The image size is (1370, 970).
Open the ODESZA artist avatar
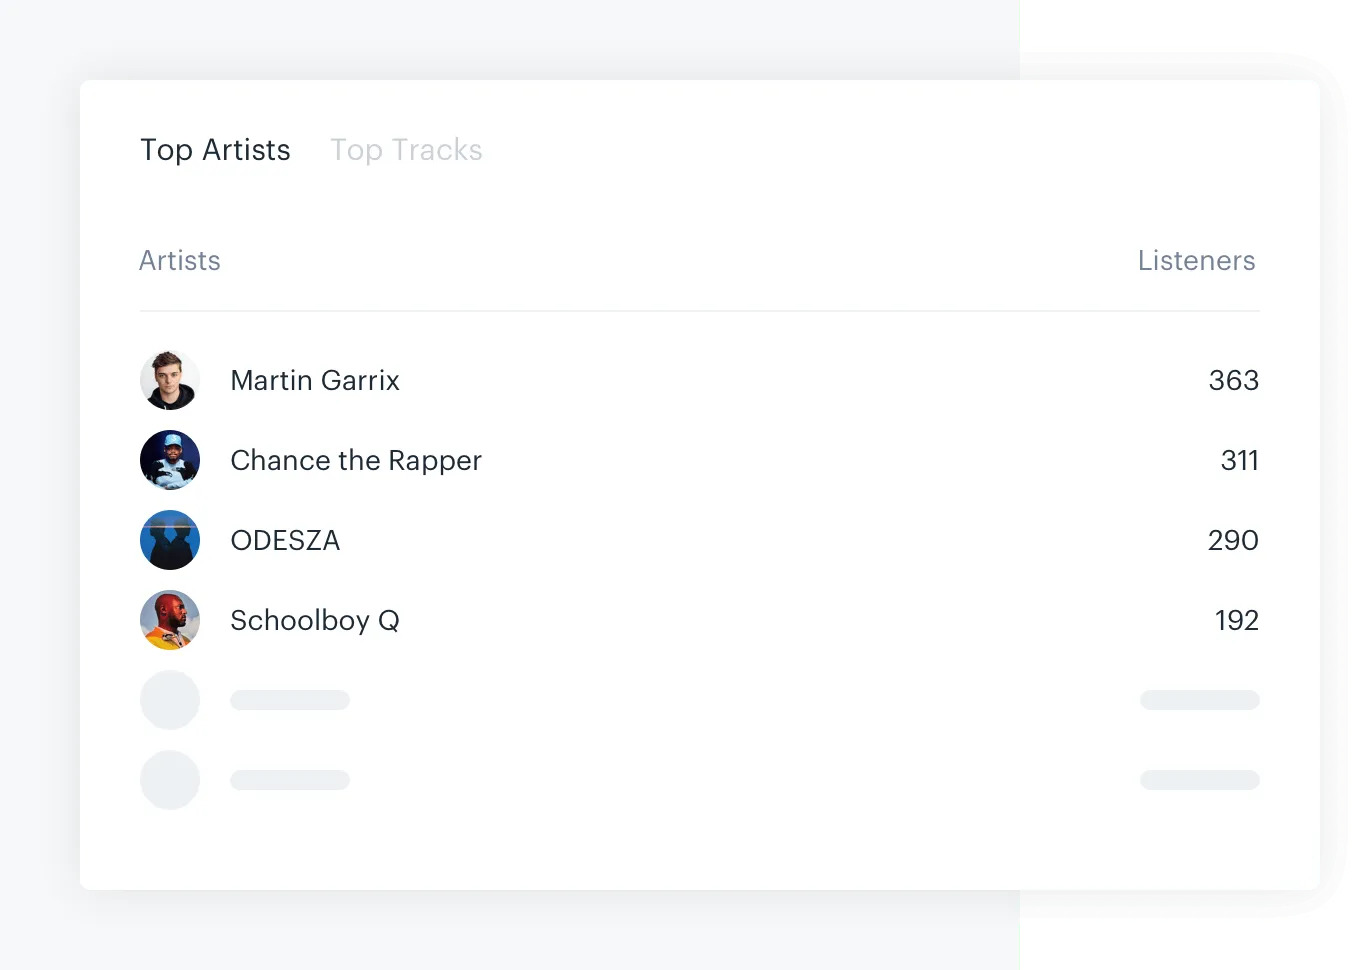point(170,540)
